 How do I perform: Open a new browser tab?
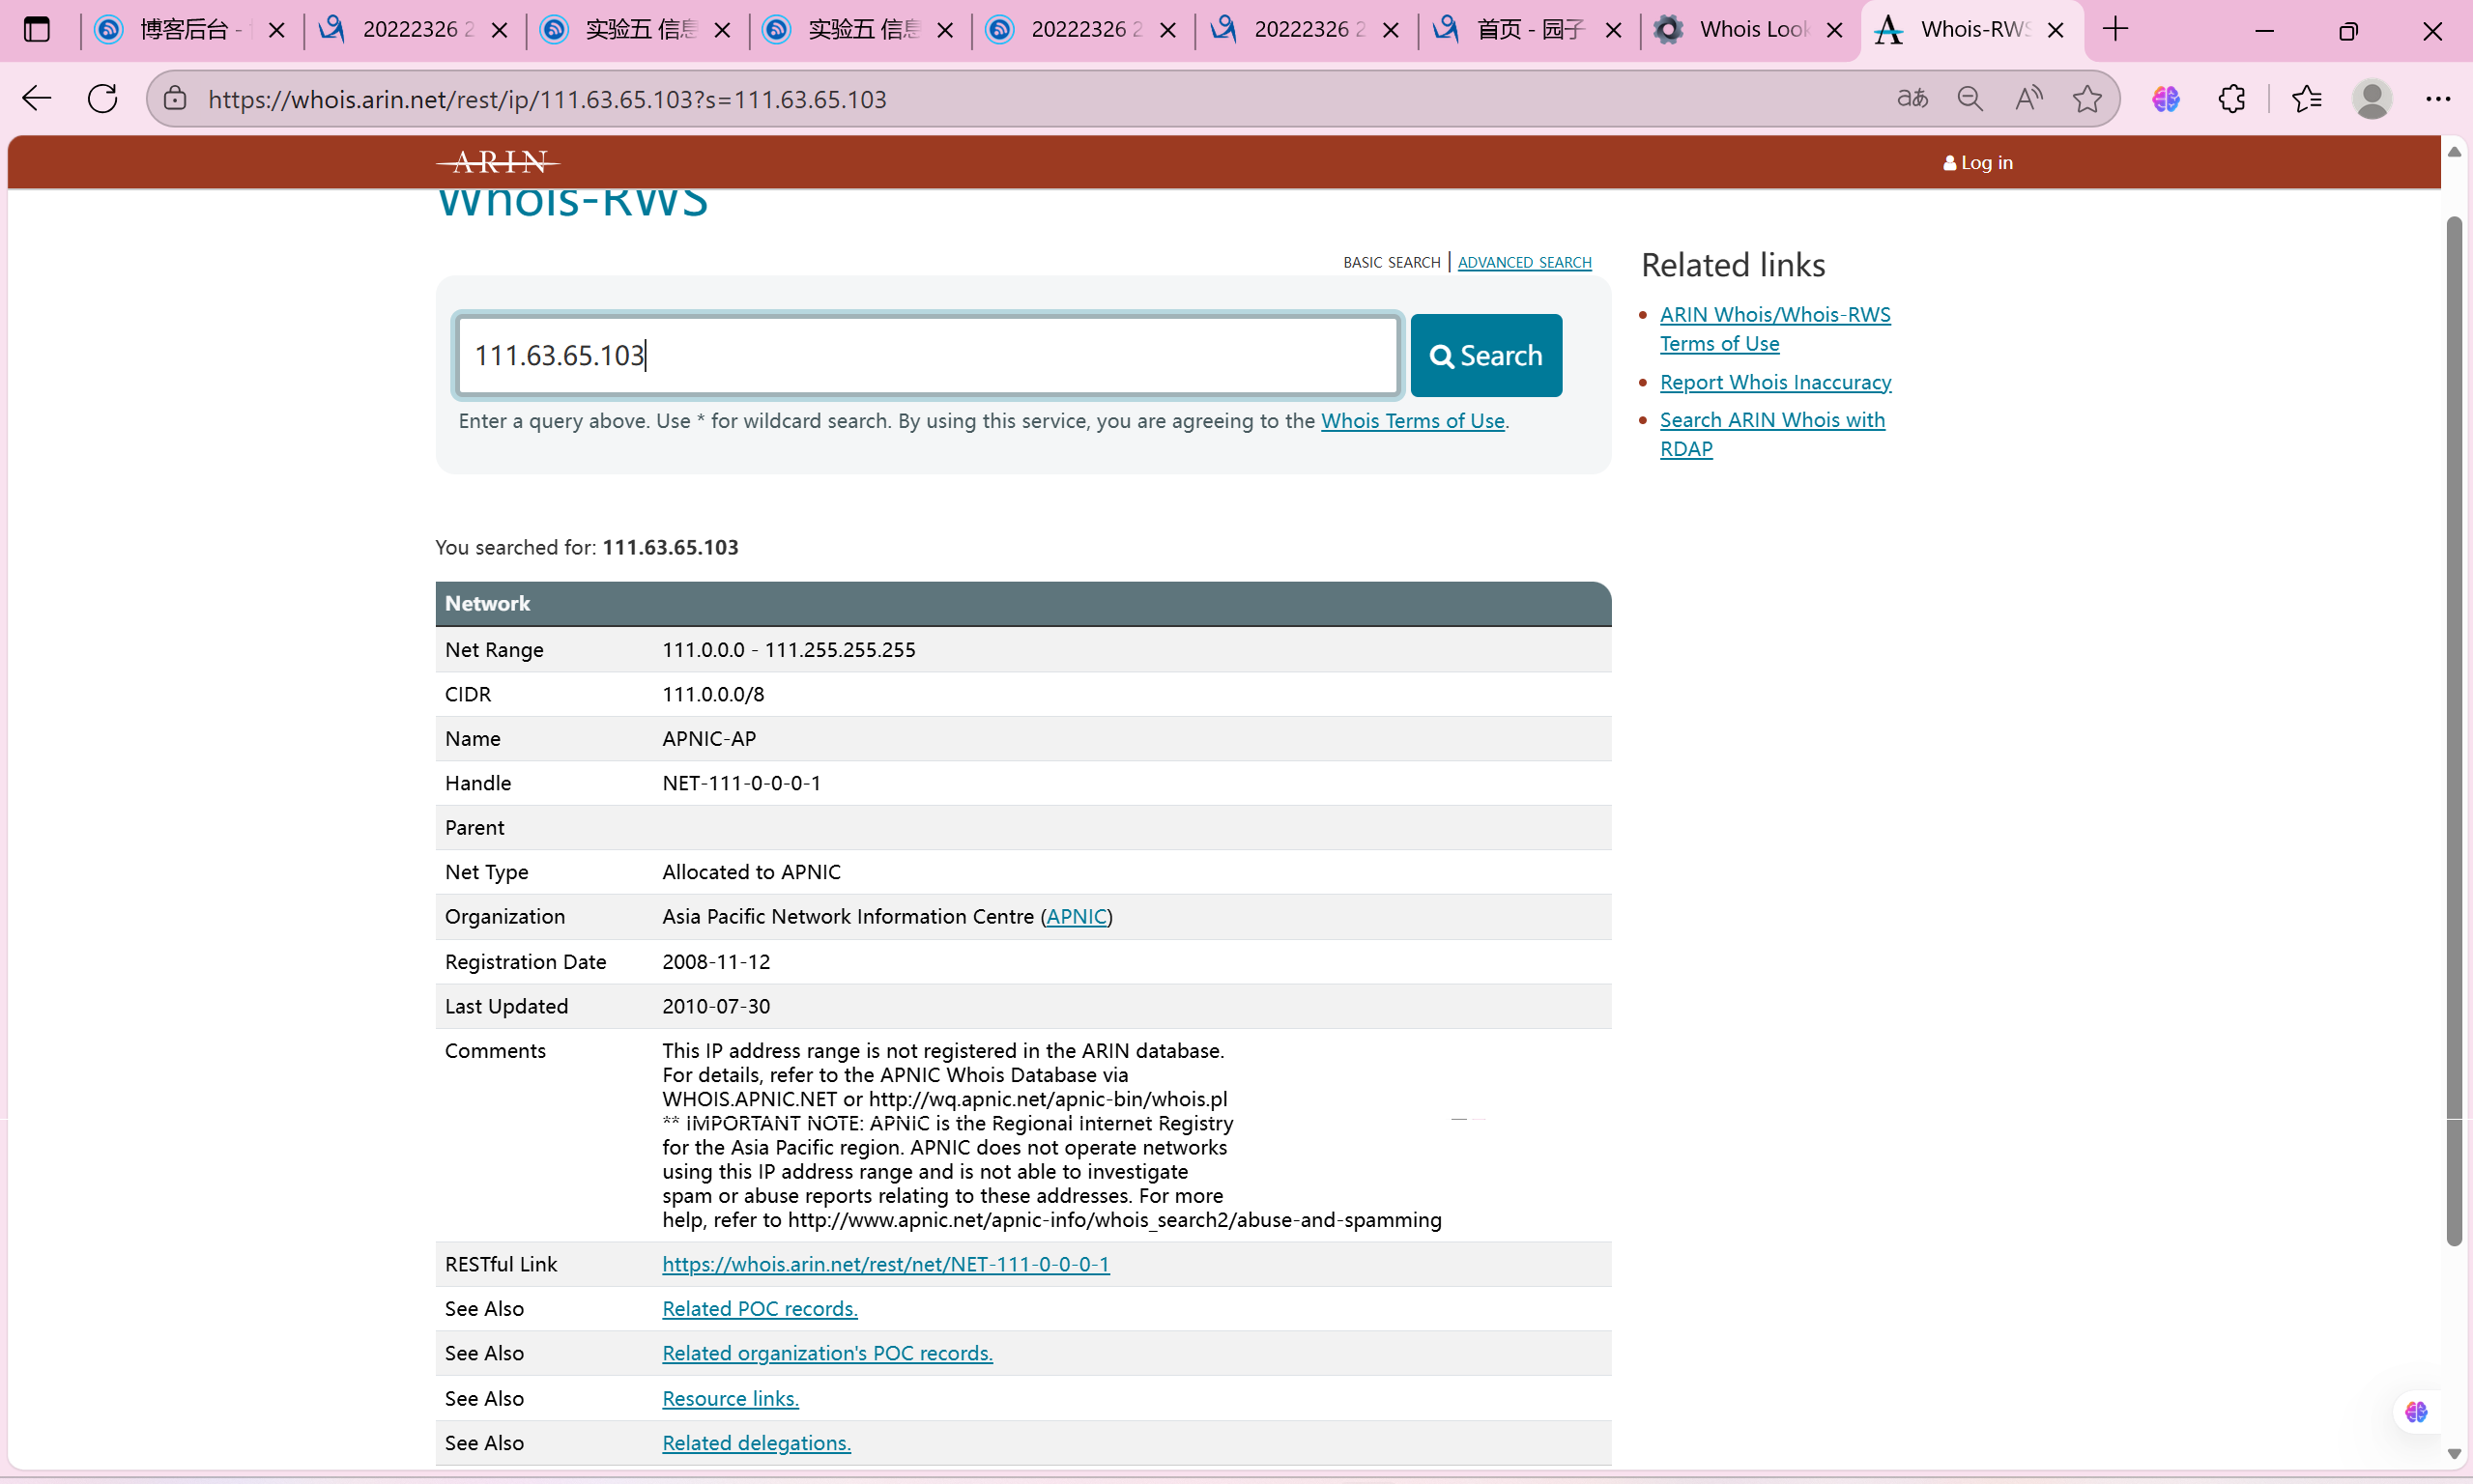[x=2115, y=29]
